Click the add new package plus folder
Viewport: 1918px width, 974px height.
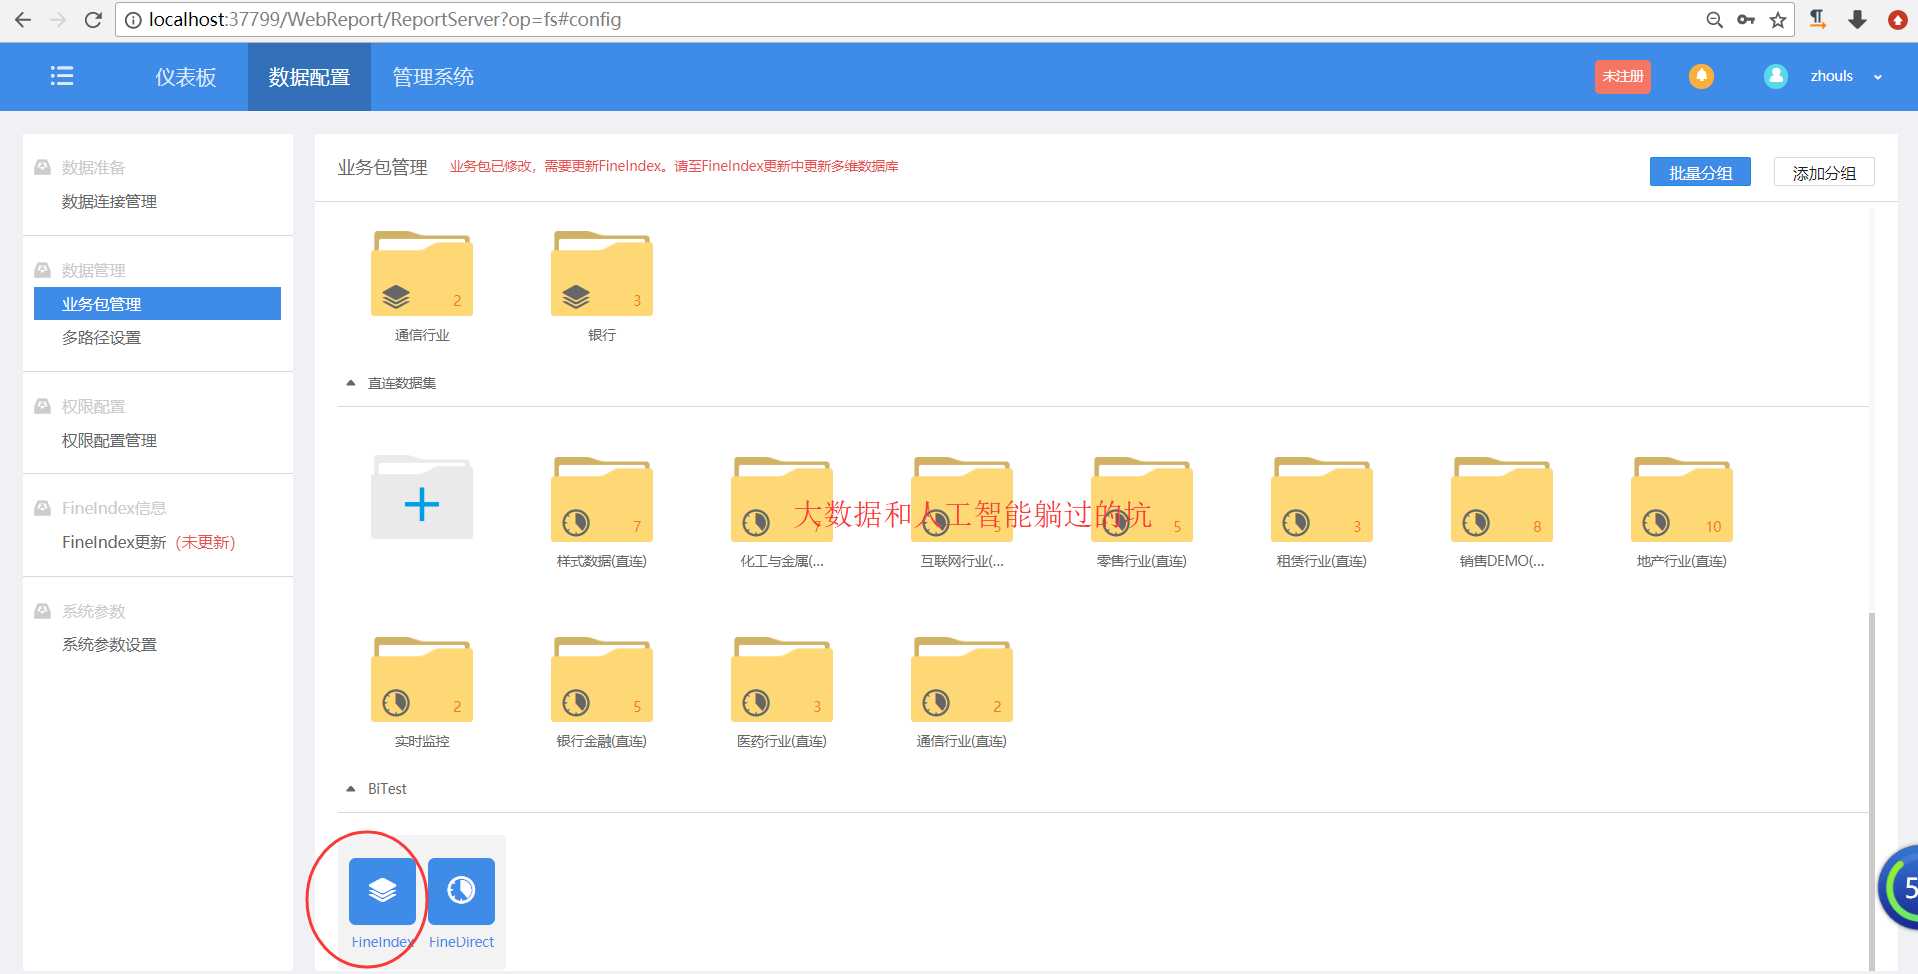[422, 498]
